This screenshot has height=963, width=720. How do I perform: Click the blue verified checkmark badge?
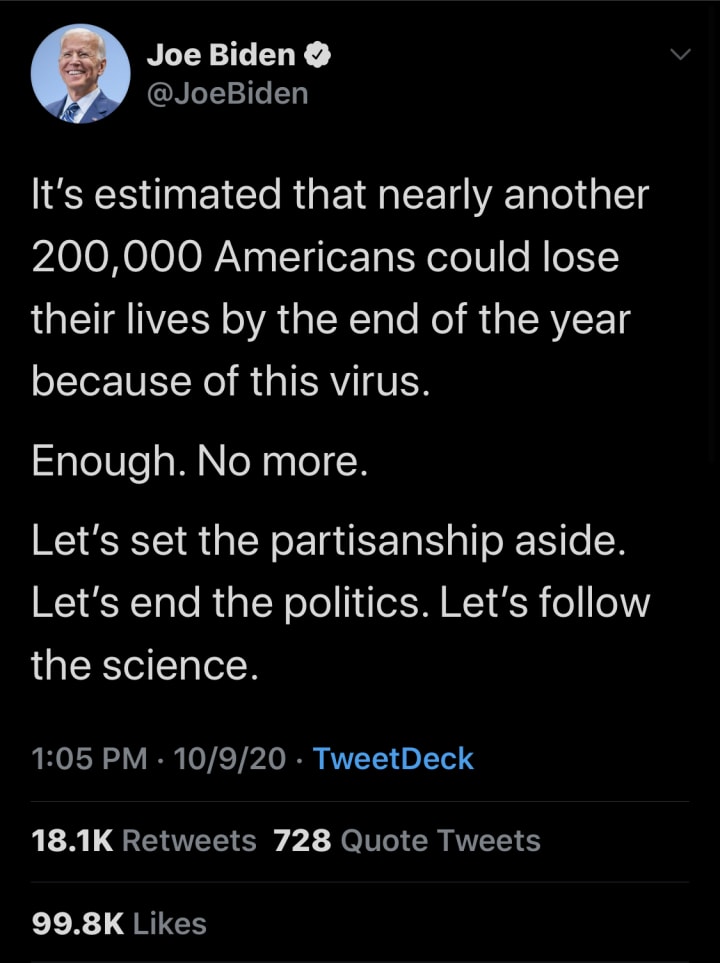tap(319, 55)
